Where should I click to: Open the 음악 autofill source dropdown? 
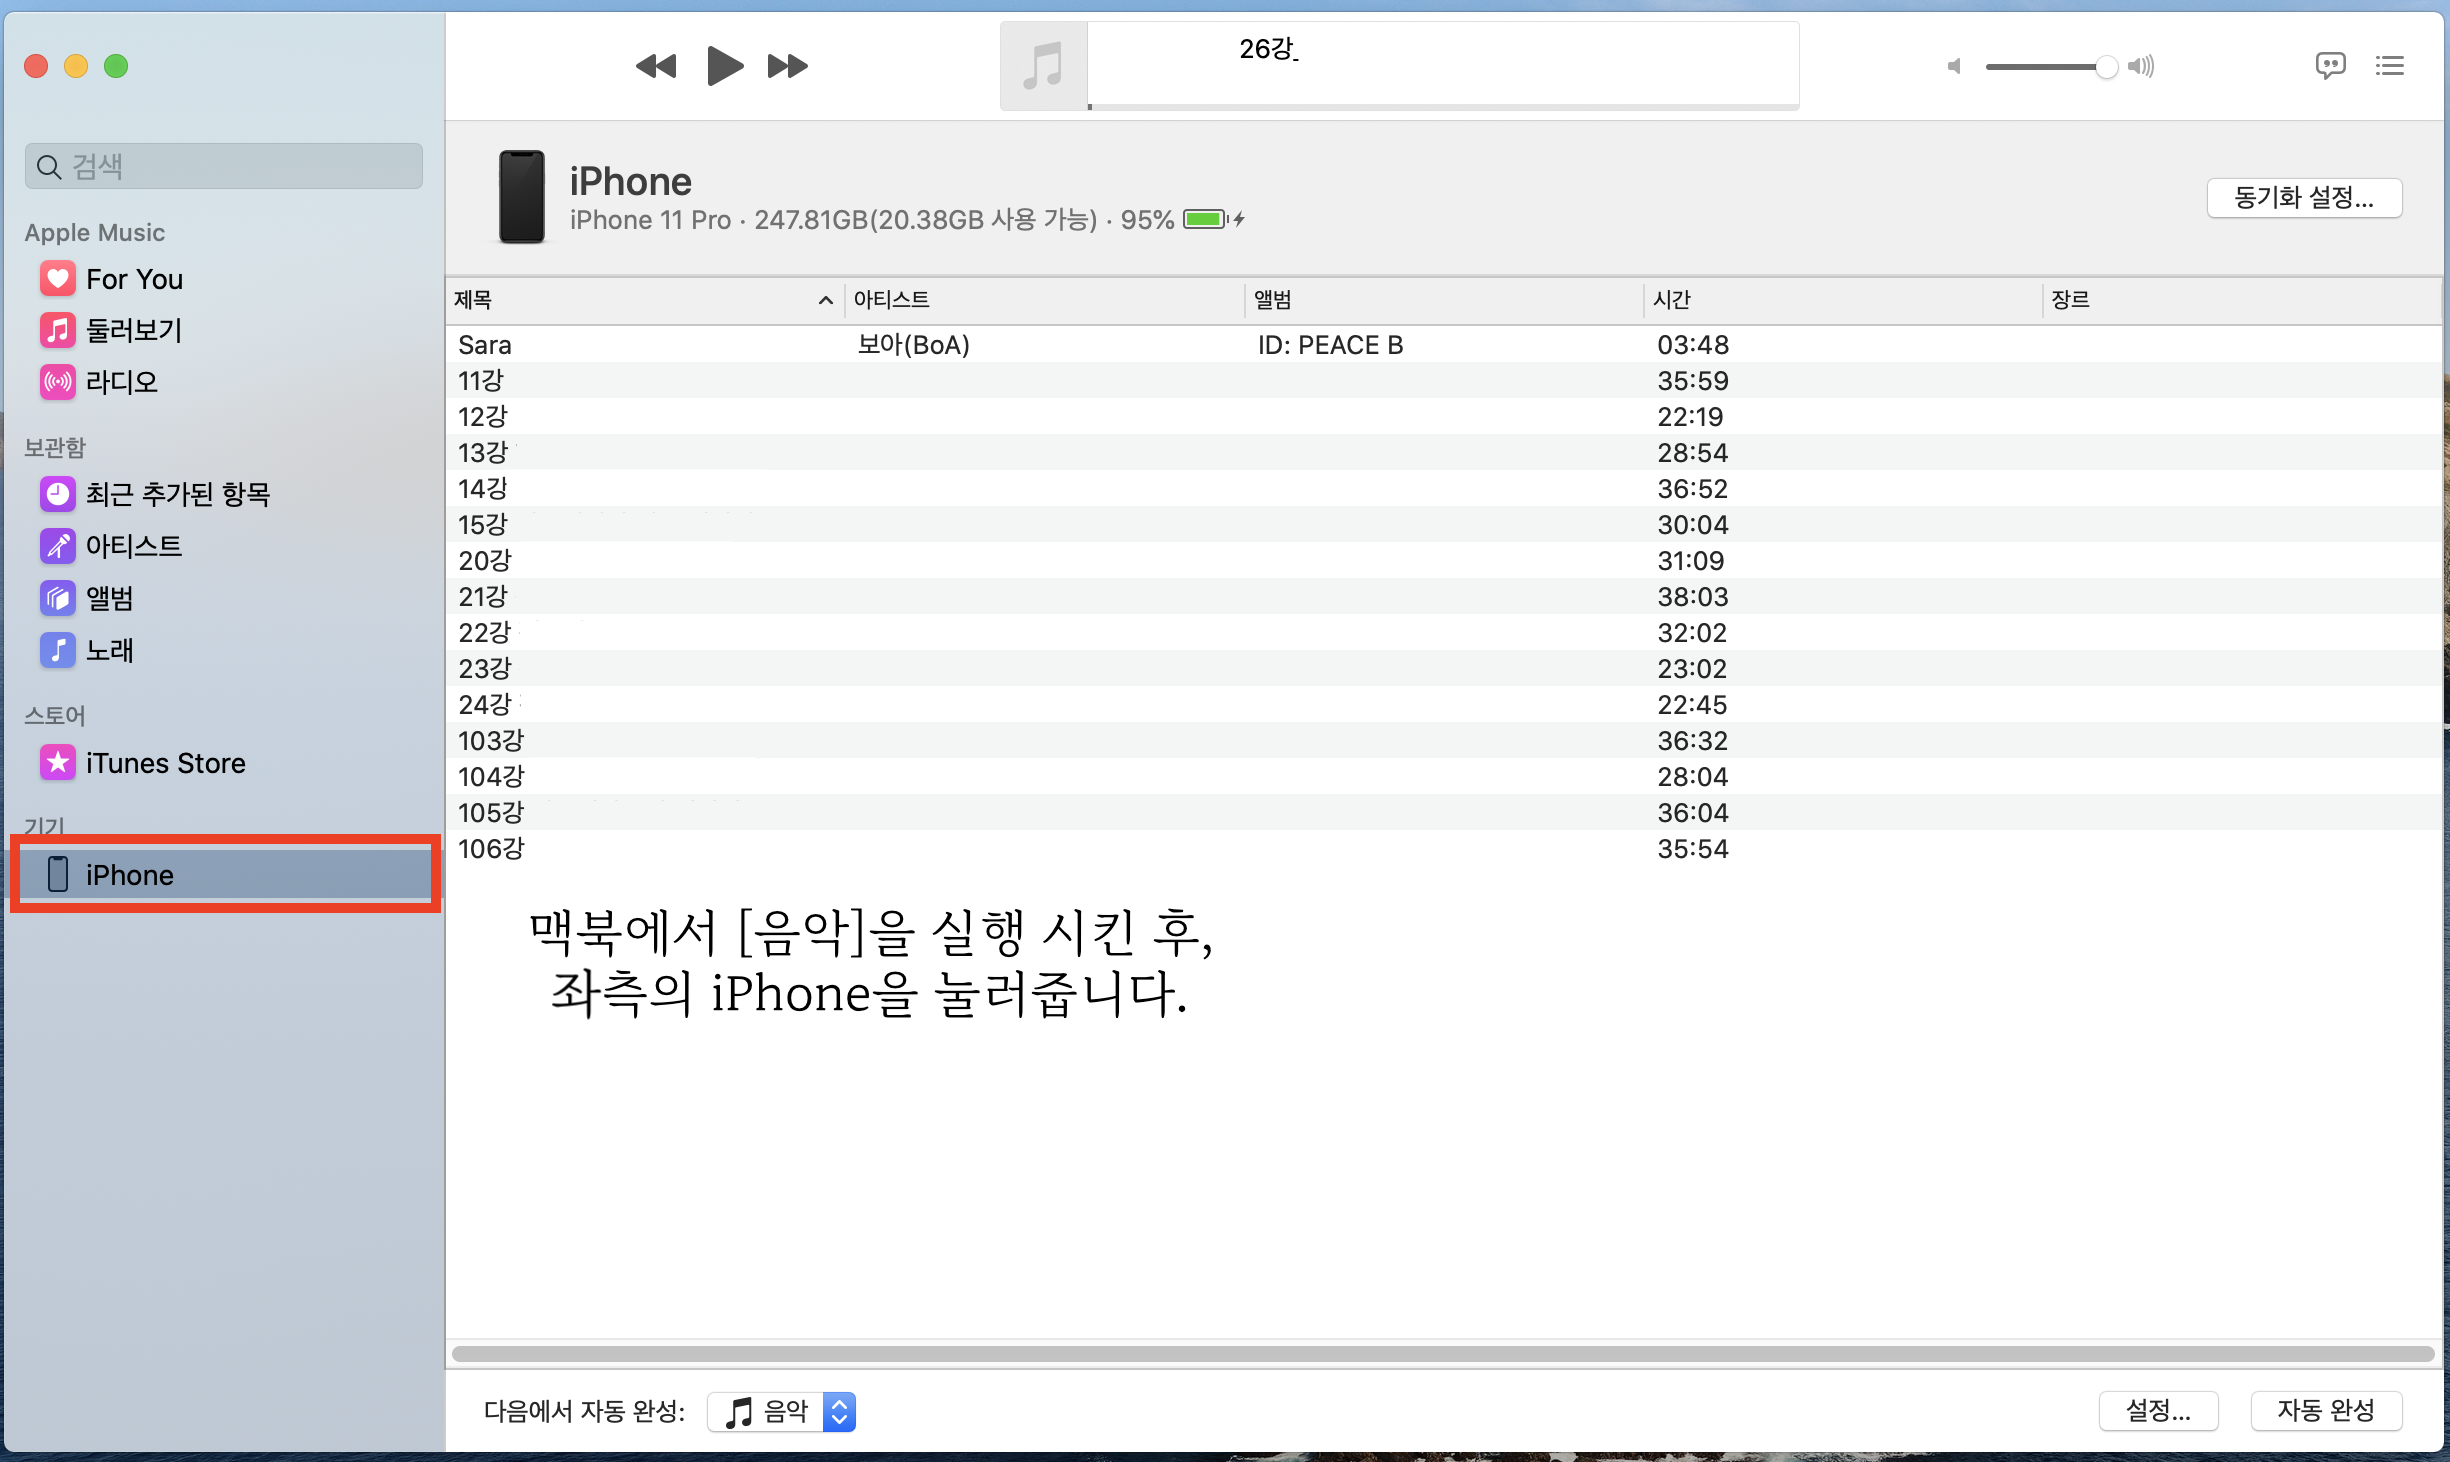click(x=782, y=1411)
